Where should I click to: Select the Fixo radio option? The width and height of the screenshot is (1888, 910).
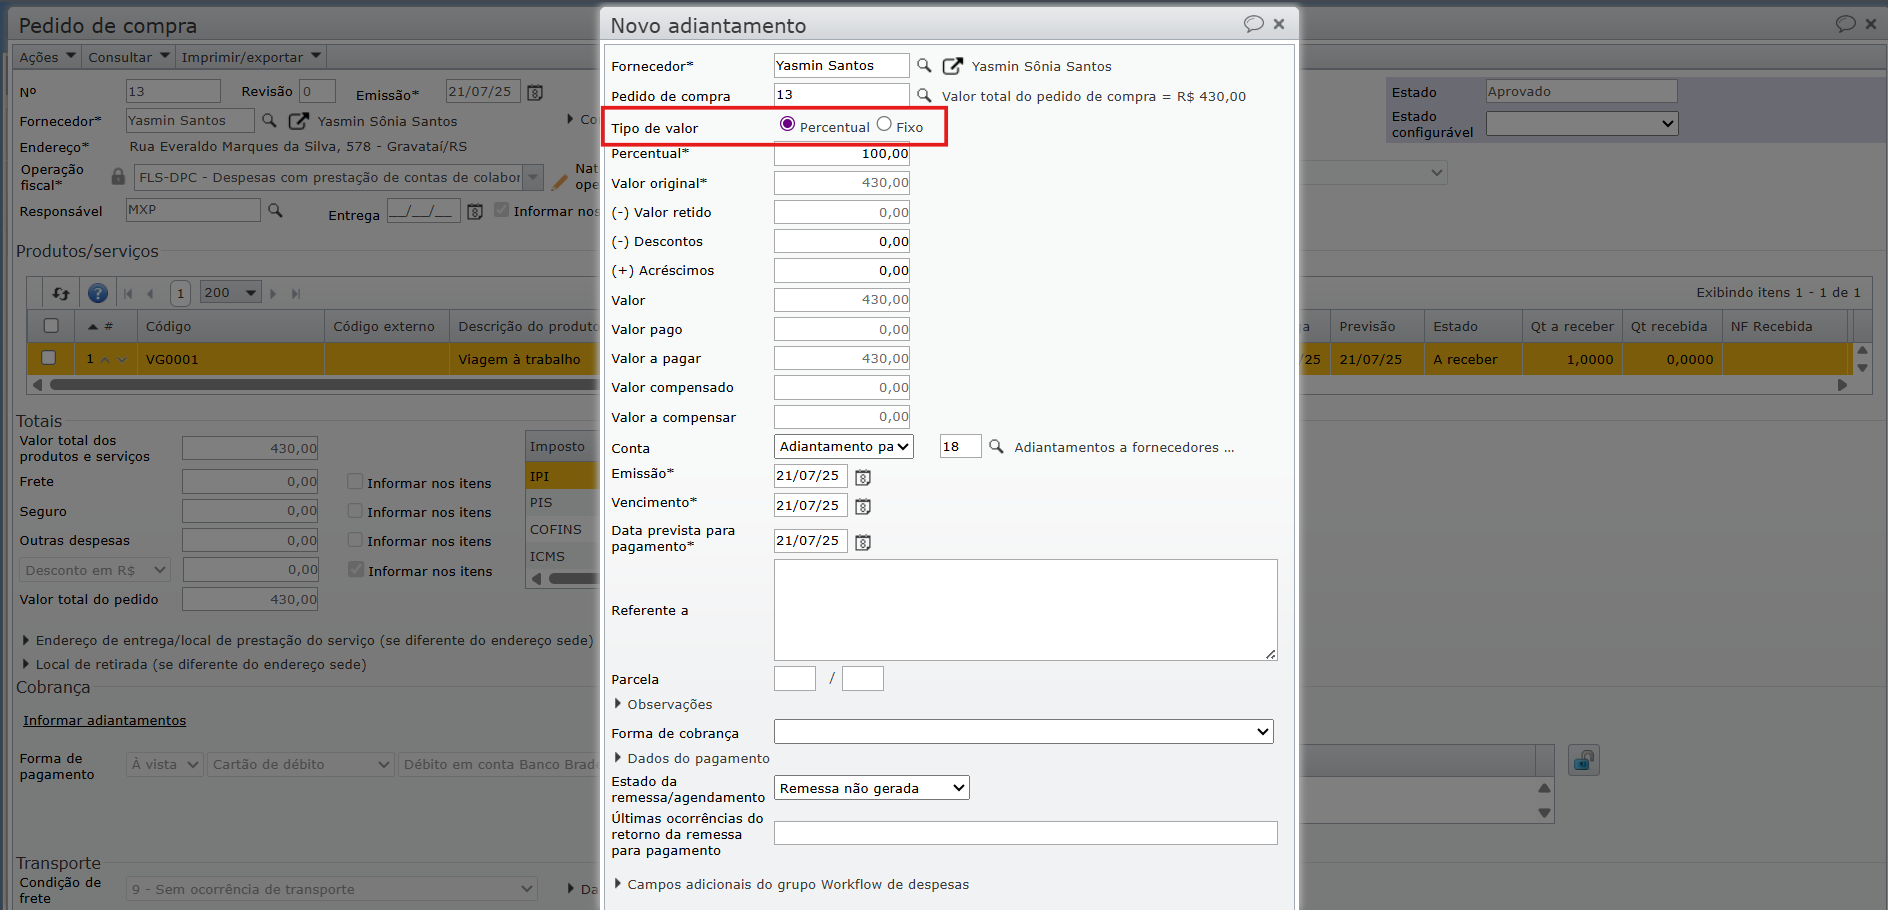pyautogui.click(x=884, y=125)
